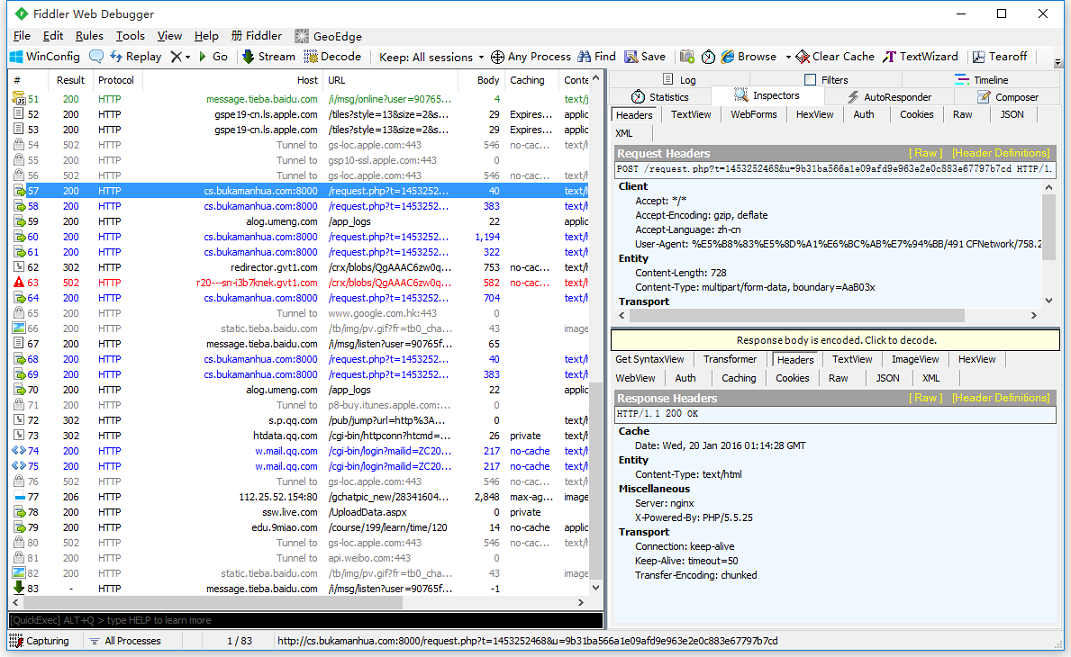1071x657 pixels.
Task: Select session 77 112.25.52.154:80 row
Action: pyautogui.click(x=301, y=497)
